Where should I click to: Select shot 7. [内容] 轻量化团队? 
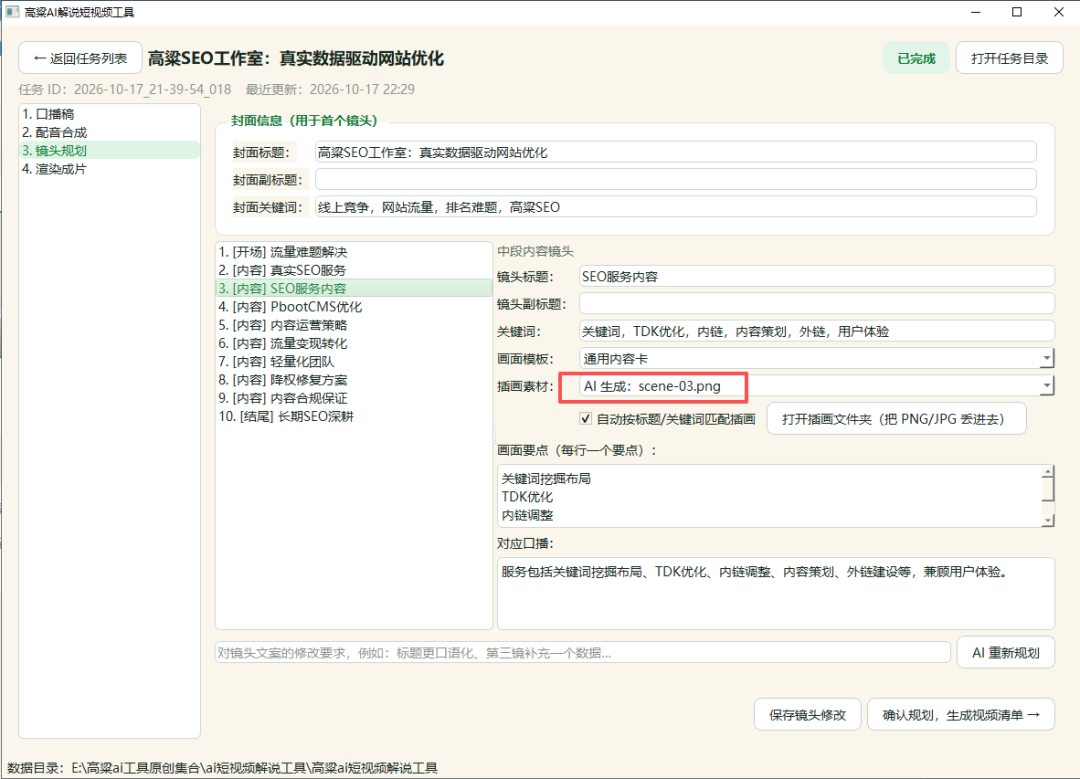pos(354,361)
